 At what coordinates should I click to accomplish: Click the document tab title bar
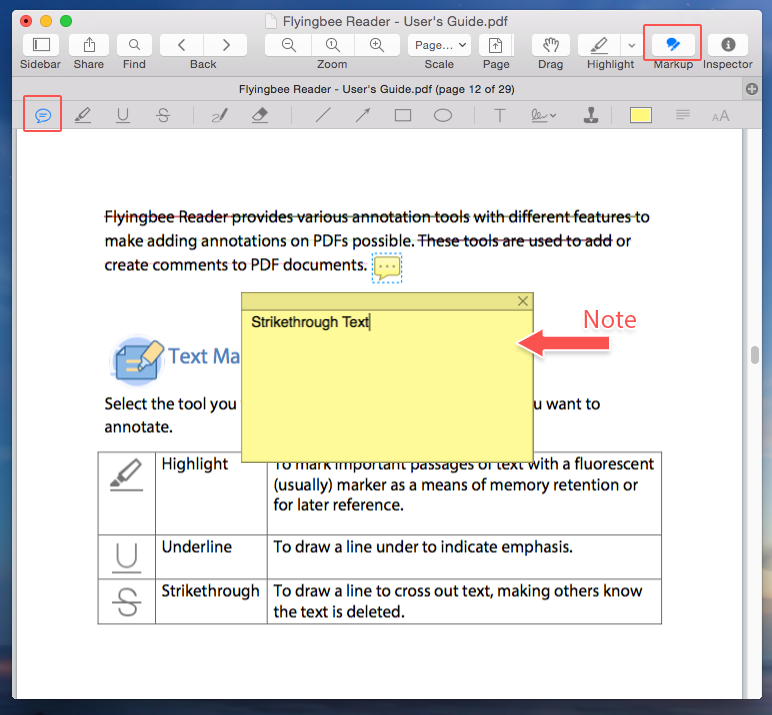[x=377, y=89]
